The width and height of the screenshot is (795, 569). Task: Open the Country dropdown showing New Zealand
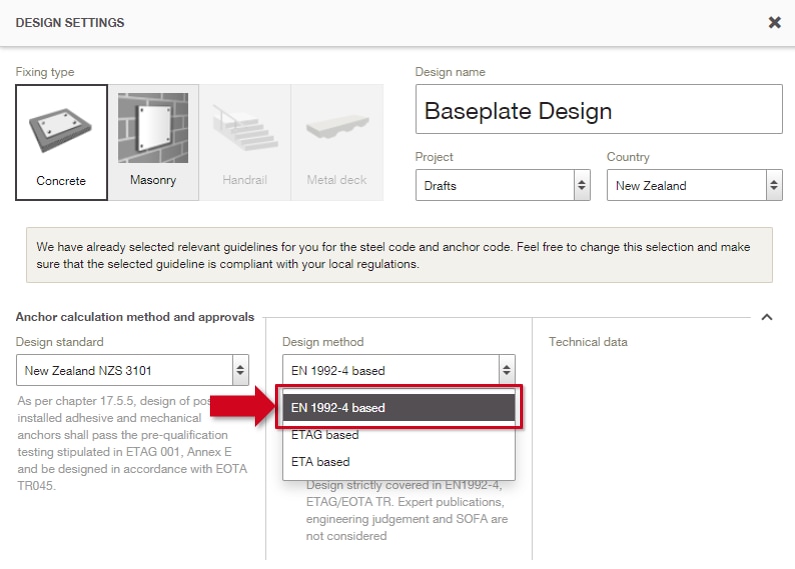pyautogui.click(x=694, y=185)
